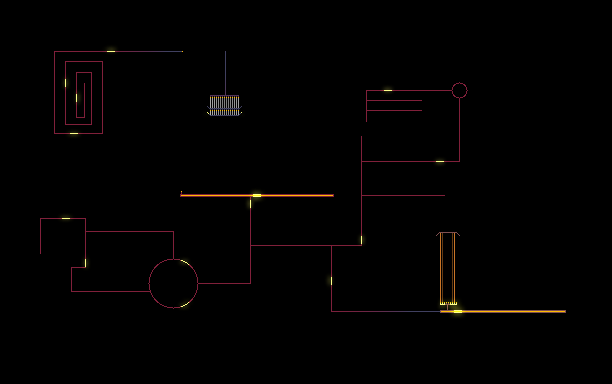The height and width of the screenshot is (384, 612).
Task: Click the yellow glow at top of large circle
Action: tap(185, 262)
